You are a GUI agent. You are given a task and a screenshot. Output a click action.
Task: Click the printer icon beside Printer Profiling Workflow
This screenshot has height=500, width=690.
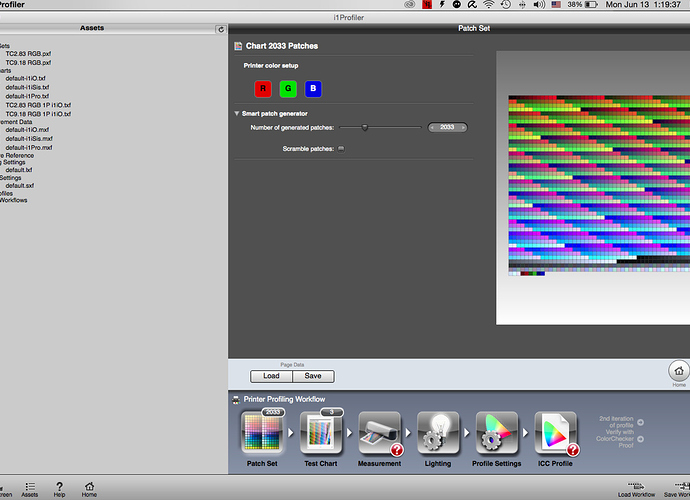[236, 400]
